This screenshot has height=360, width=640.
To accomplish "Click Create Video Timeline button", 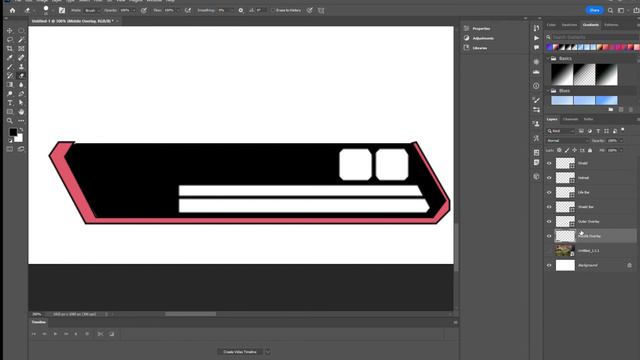I will pyautogui.click(x=240, y=352).
